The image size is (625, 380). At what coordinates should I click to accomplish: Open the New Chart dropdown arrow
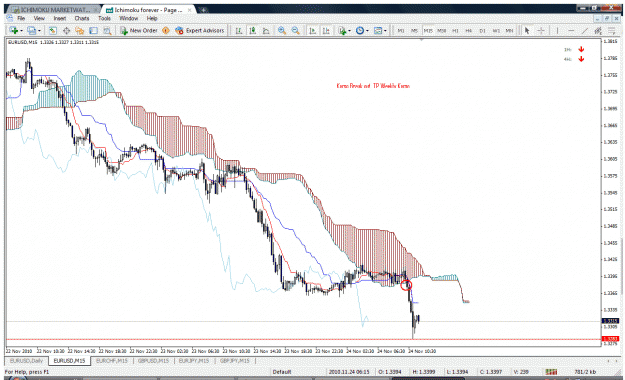[x=21, y=31]
